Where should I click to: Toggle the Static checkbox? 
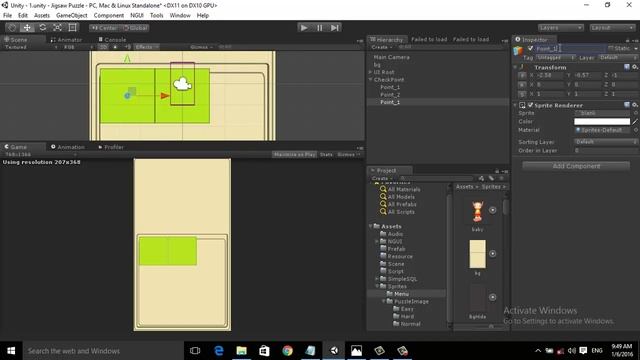pos(611,49)
